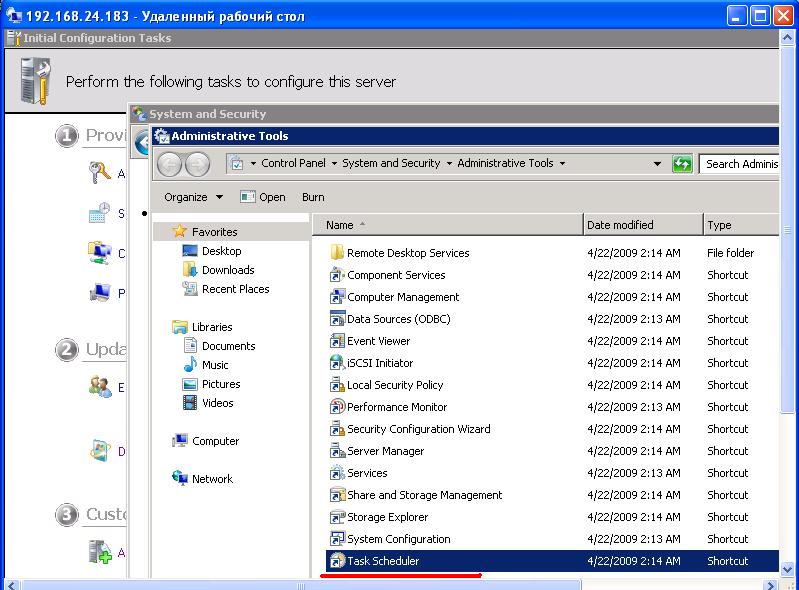Click the remote desktop vertical scroll down arrow
Image resolution: width=799 pixels, height=590 pixels.
tap(787, 569)
